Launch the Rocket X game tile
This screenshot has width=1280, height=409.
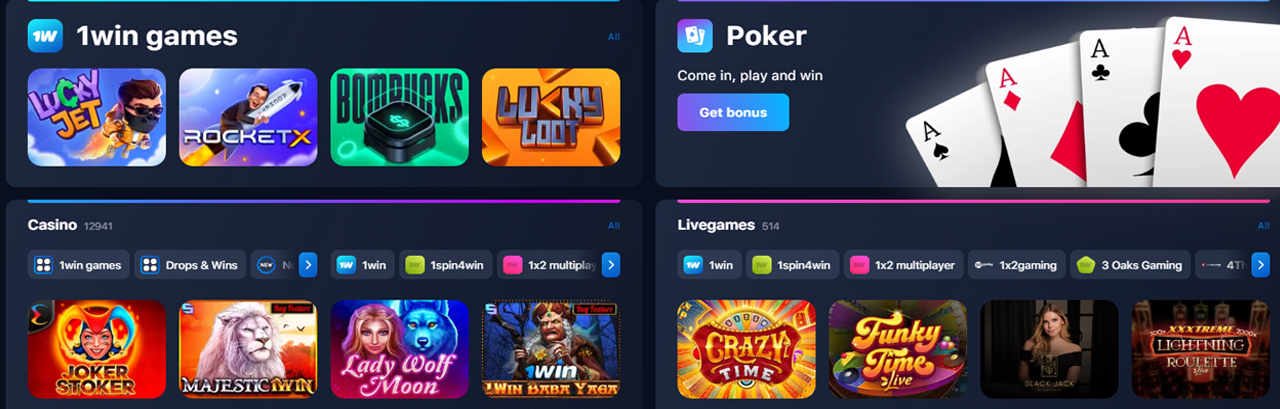pyautogui.click(x=248, y=117)
